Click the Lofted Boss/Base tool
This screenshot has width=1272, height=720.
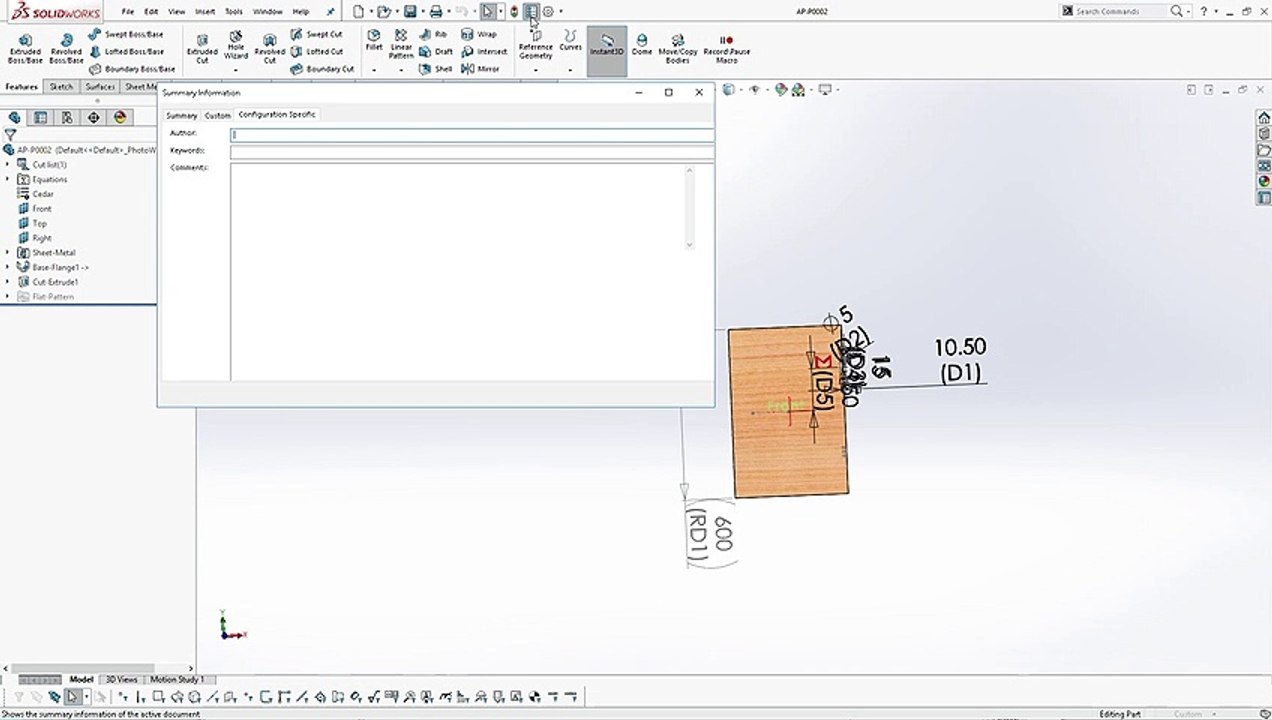coord(127,51)
